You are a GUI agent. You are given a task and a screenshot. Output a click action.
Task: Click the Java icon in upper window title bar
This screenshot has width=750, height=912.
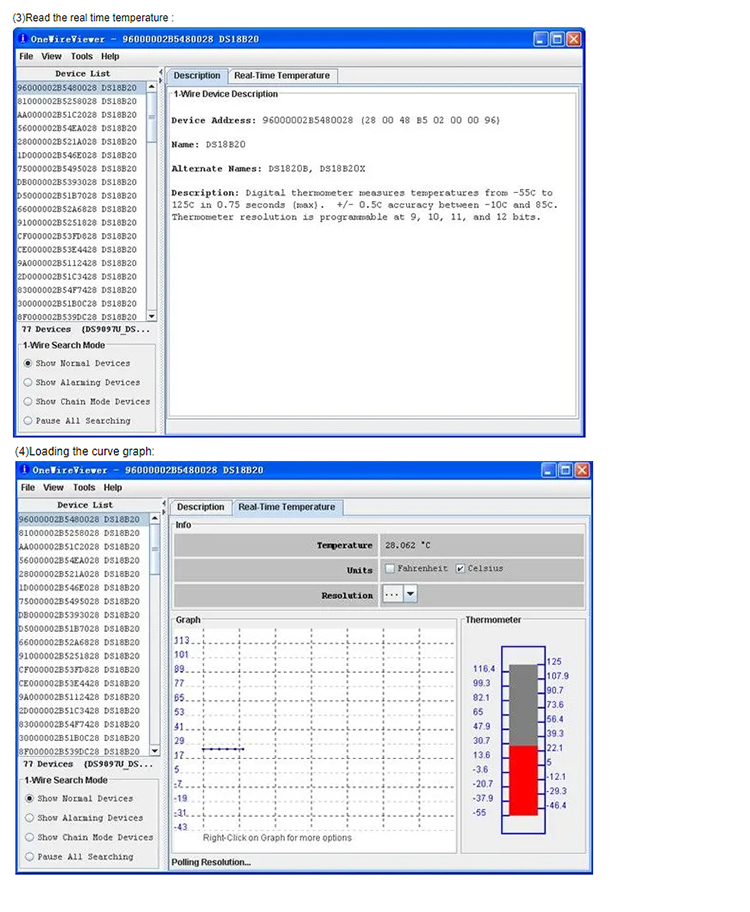pos(23,38)
